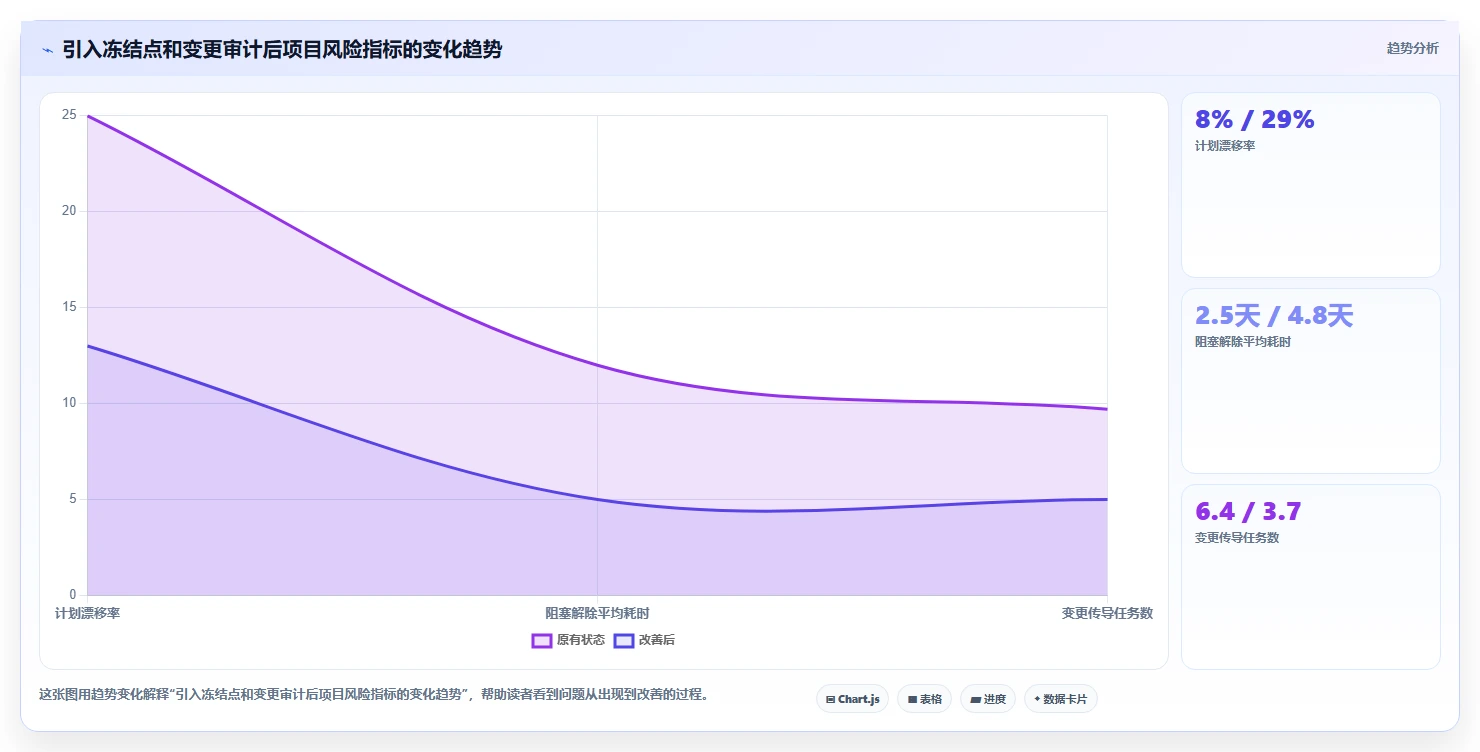Click the 原有状态 purple legend color box
The height and width of the screenshot is (752, 1480).
coord(541,640)
